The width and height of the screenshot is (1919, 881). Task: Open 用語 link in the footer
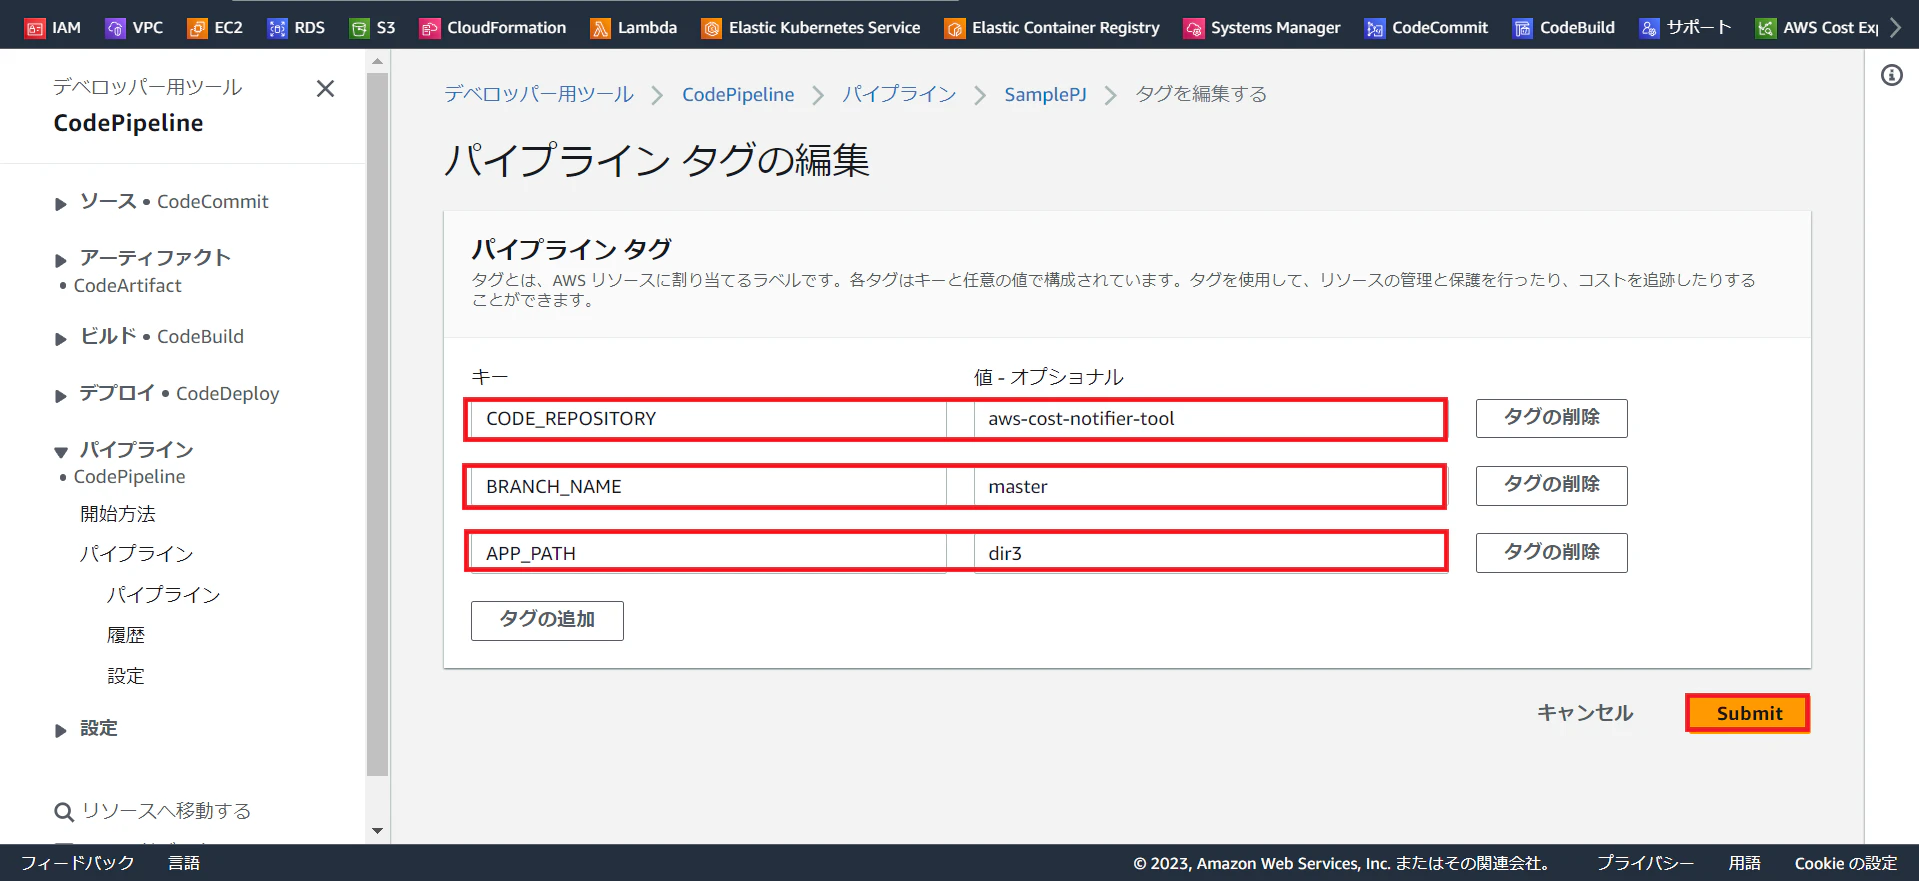[x=1745, y=863]
